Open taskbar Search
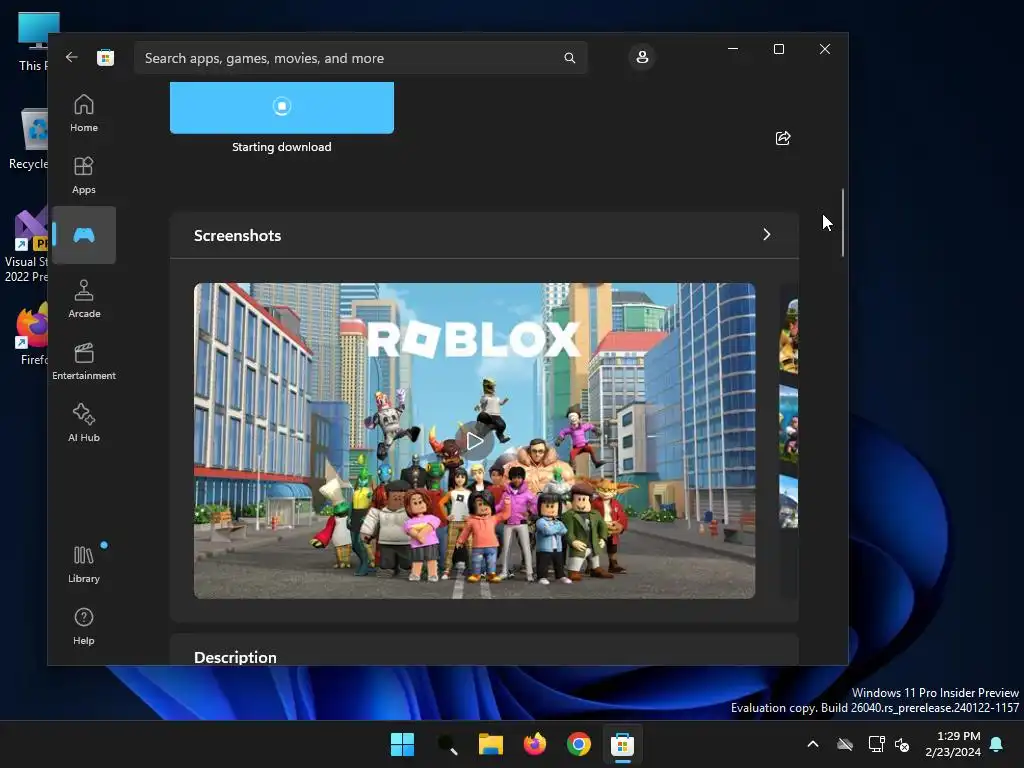The image size is (1024, 768). [447, 744]
